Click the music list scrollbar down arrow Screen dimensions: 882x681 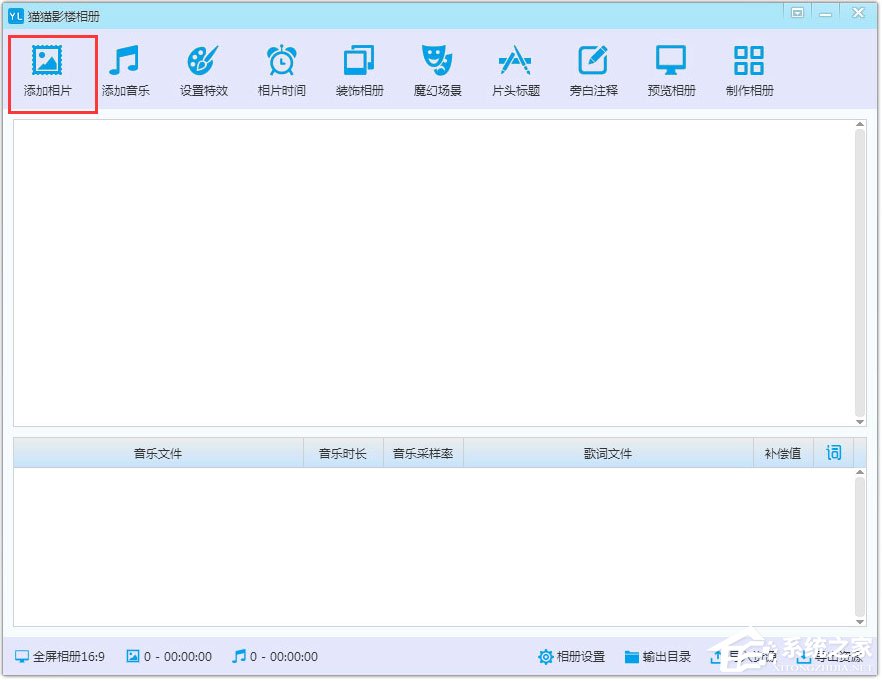click(x=860, y=621)
